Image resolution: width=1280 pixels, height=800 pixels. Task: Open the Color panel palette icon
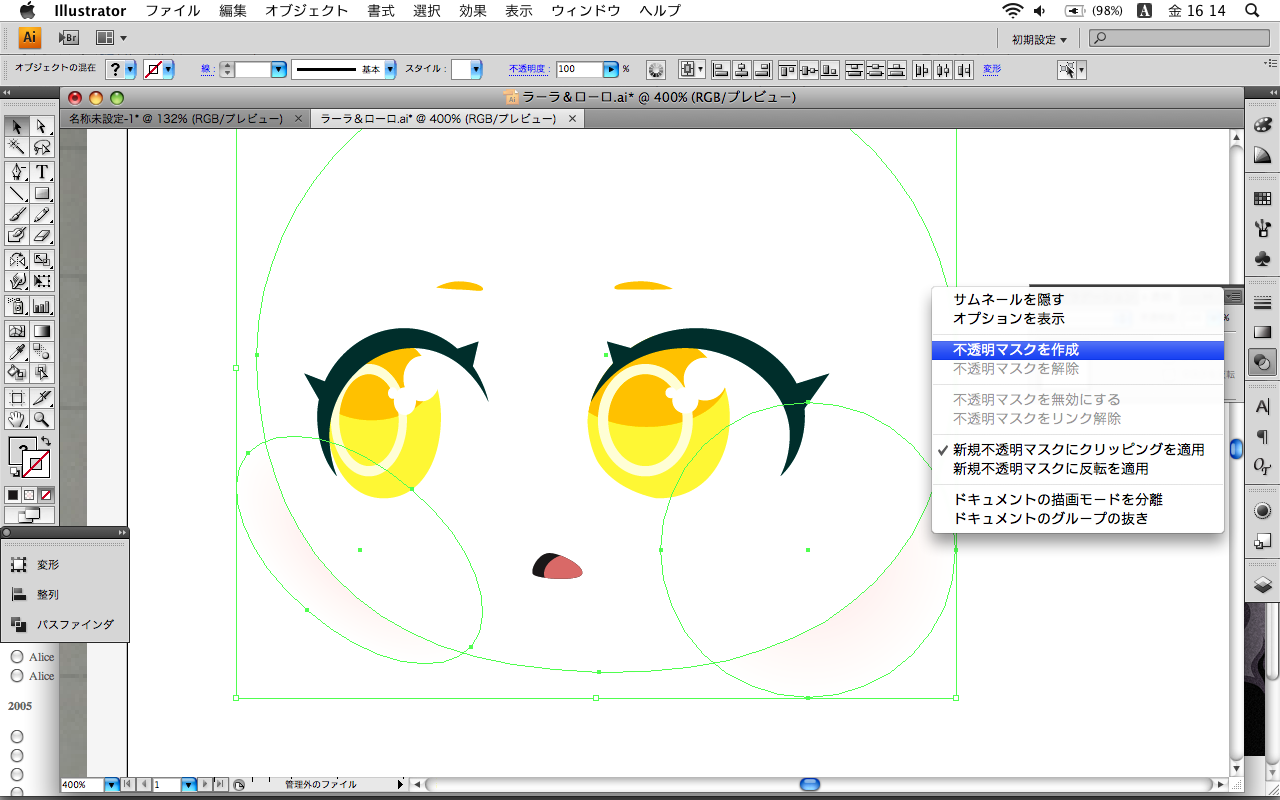coord(1262,126)
